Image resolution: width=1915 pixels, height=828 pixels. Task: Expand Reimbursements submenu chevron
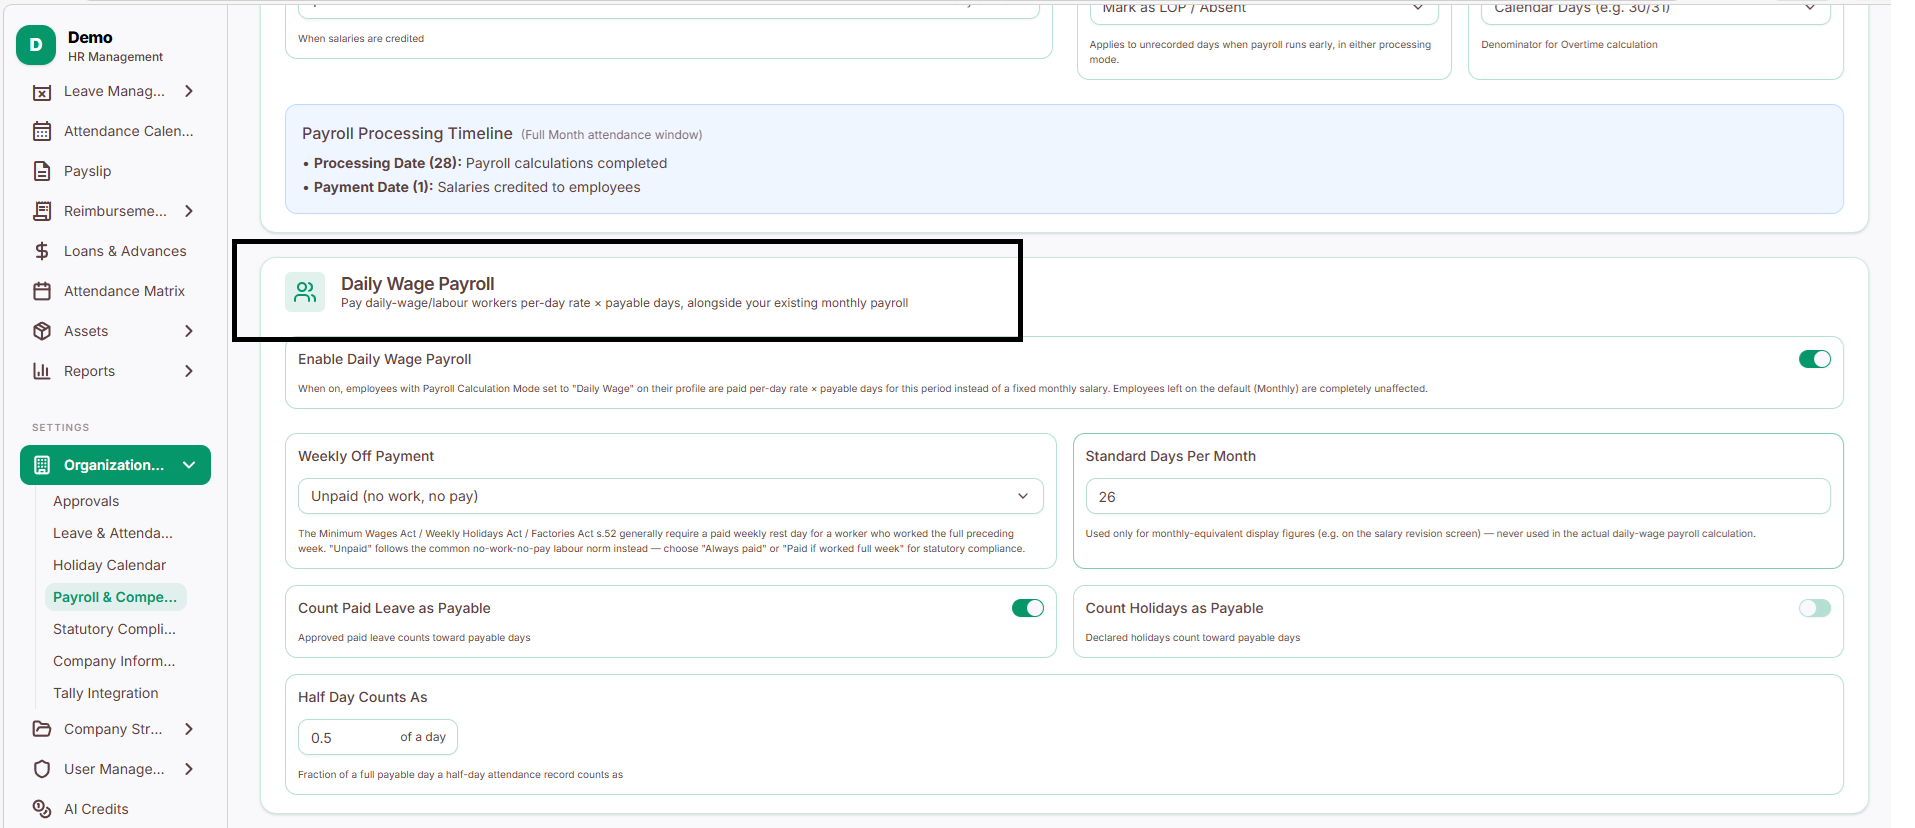coord(189,211)
